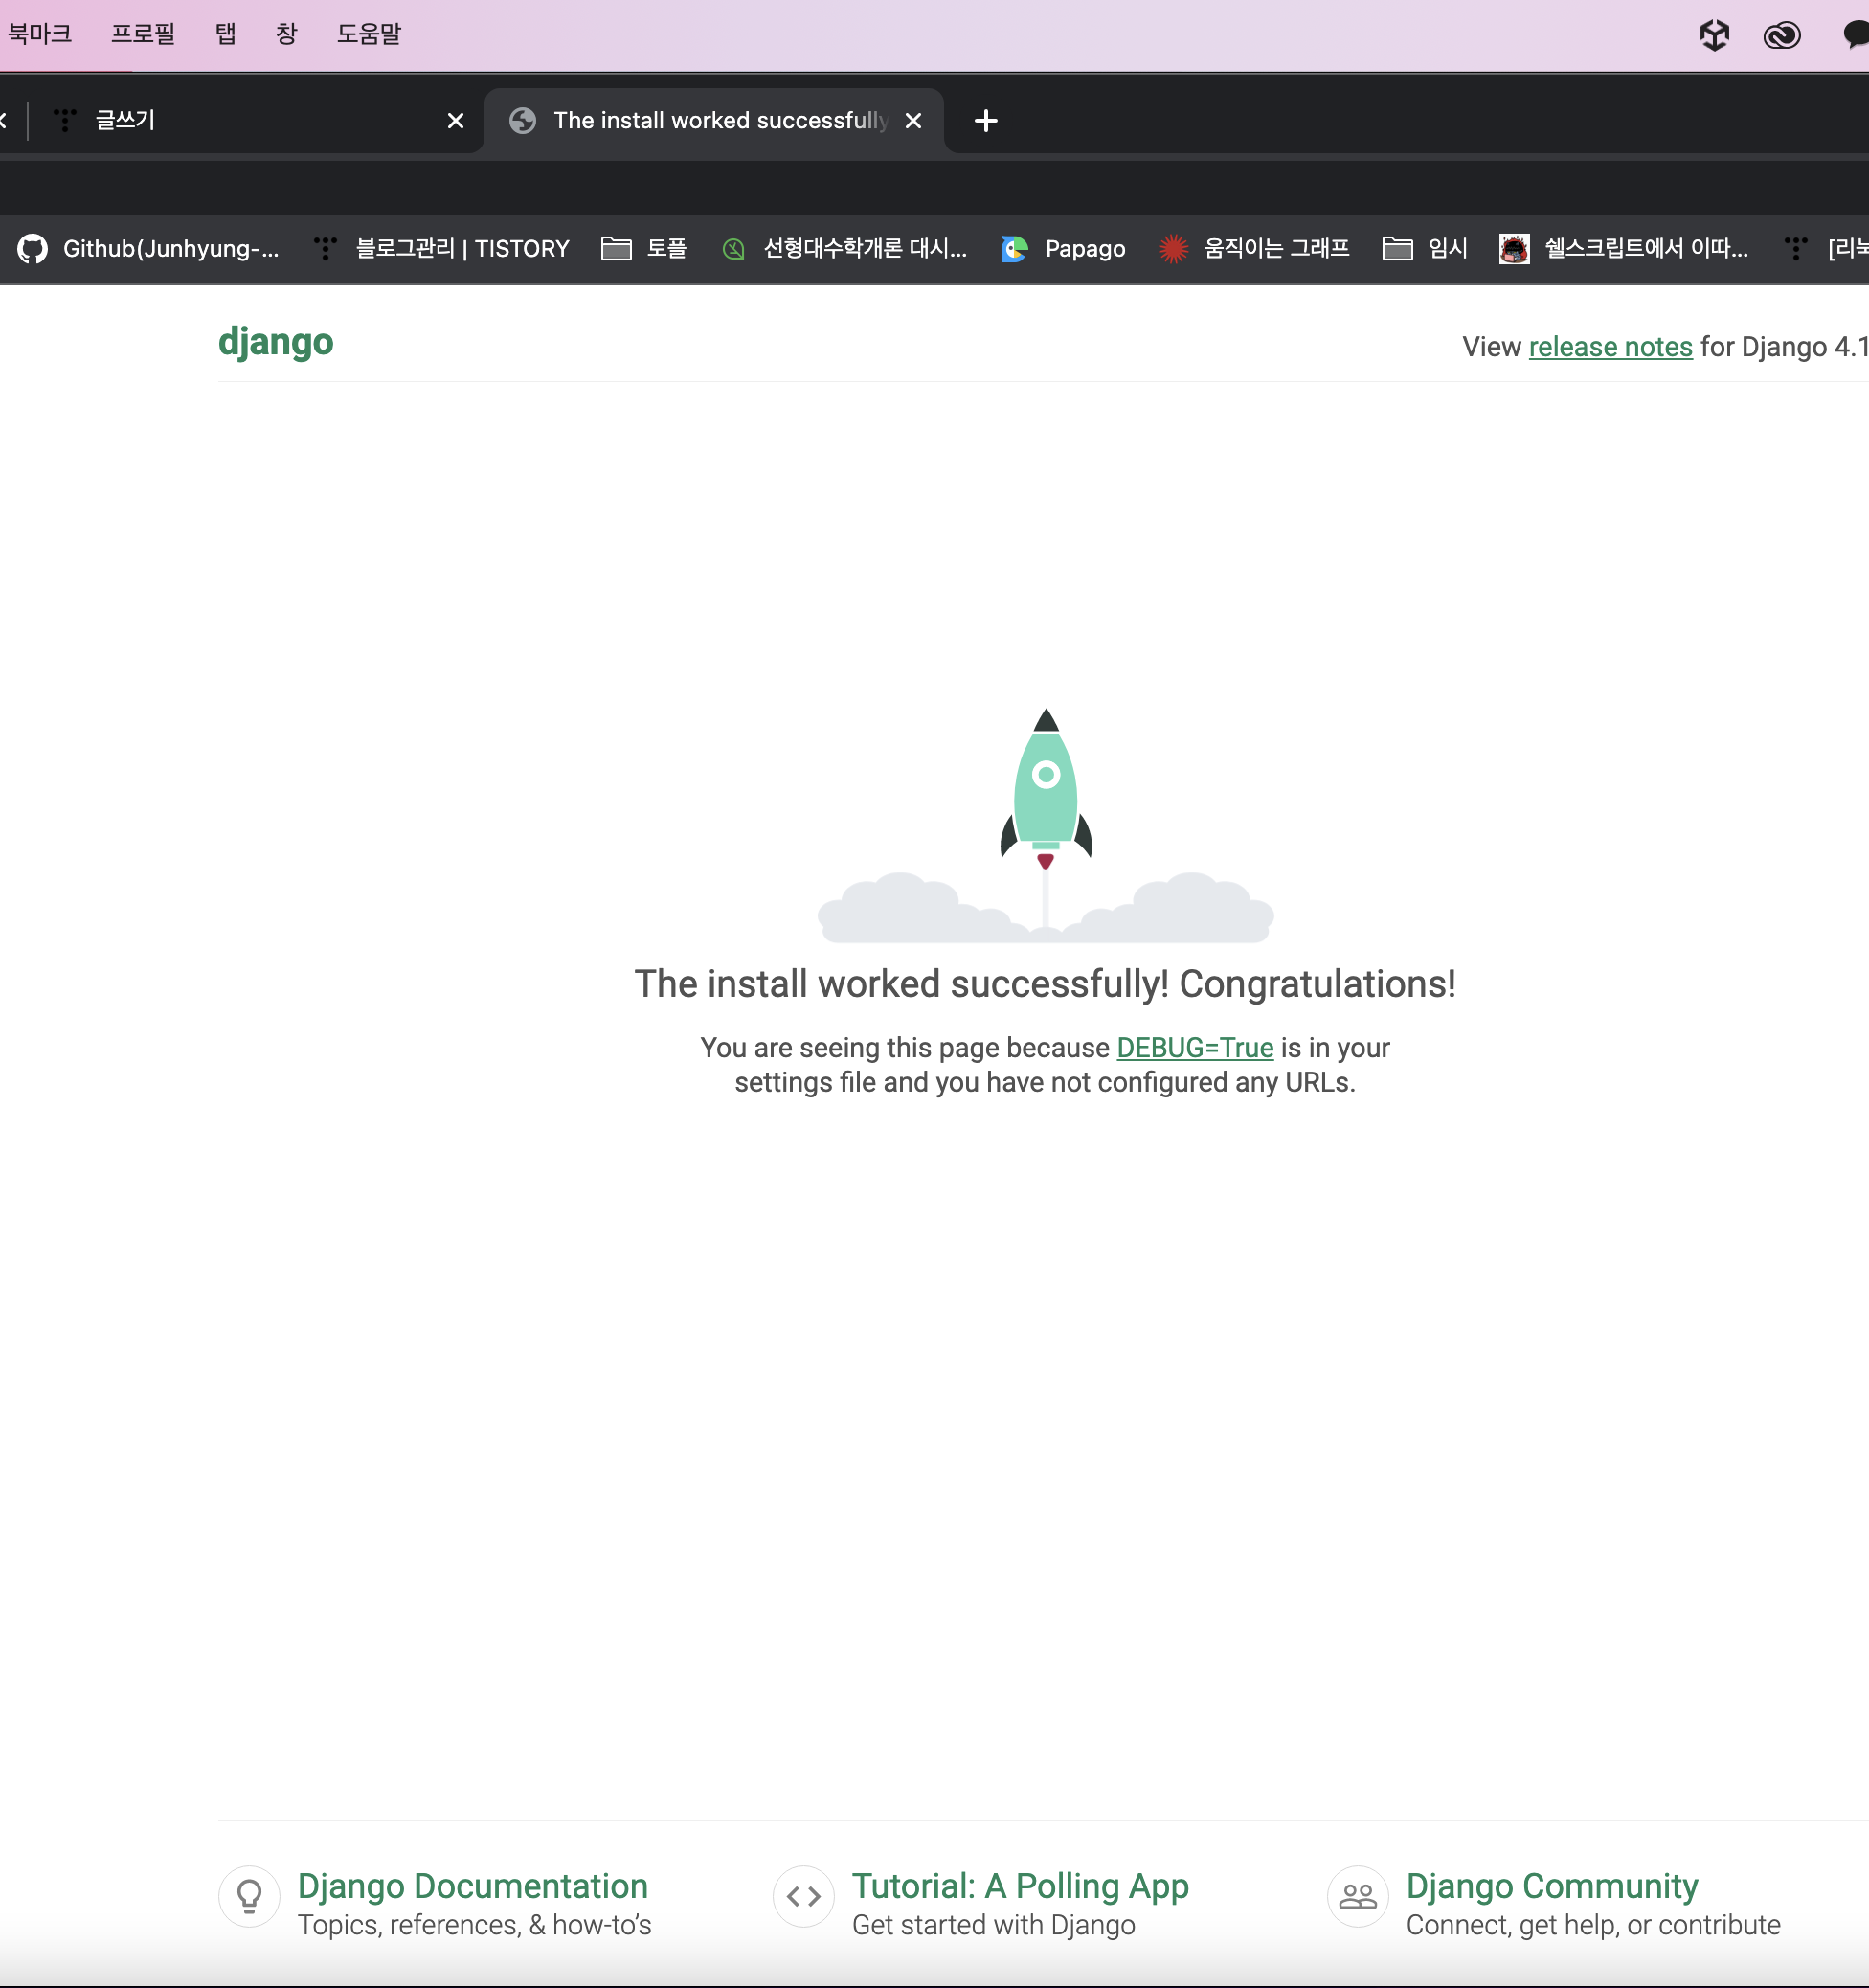Viewport: 1869px width, 1988px height.
Task: Click the DEBUG=True link
Action: tap(1194, 1048)
